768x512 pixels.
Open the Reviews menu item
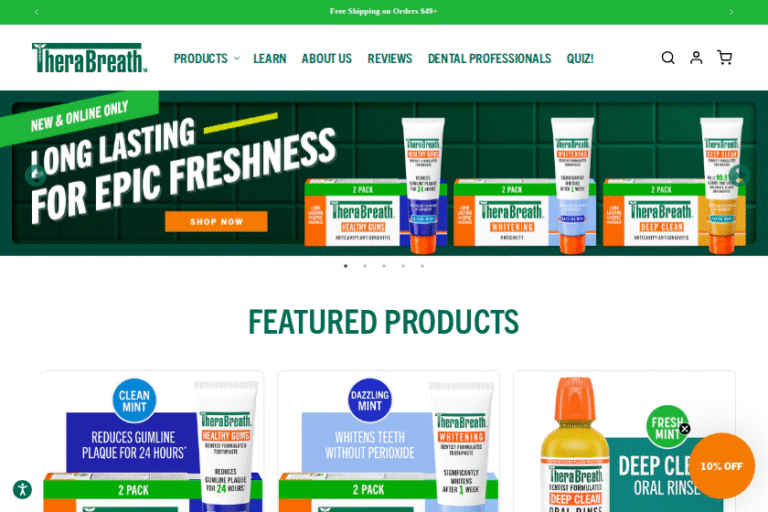(390, 58)
